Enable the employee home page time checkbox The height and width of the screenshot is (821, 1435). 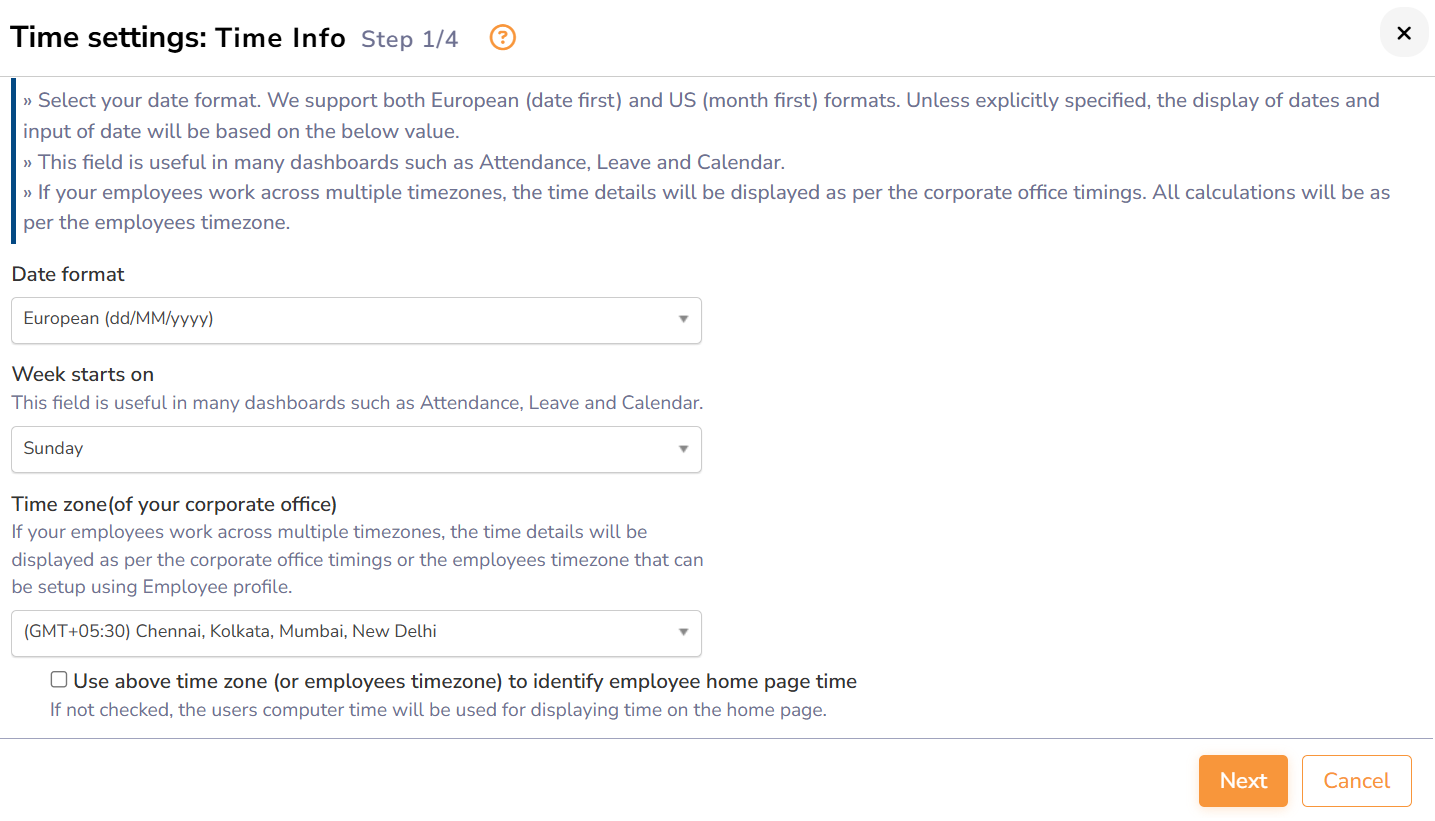59,680
